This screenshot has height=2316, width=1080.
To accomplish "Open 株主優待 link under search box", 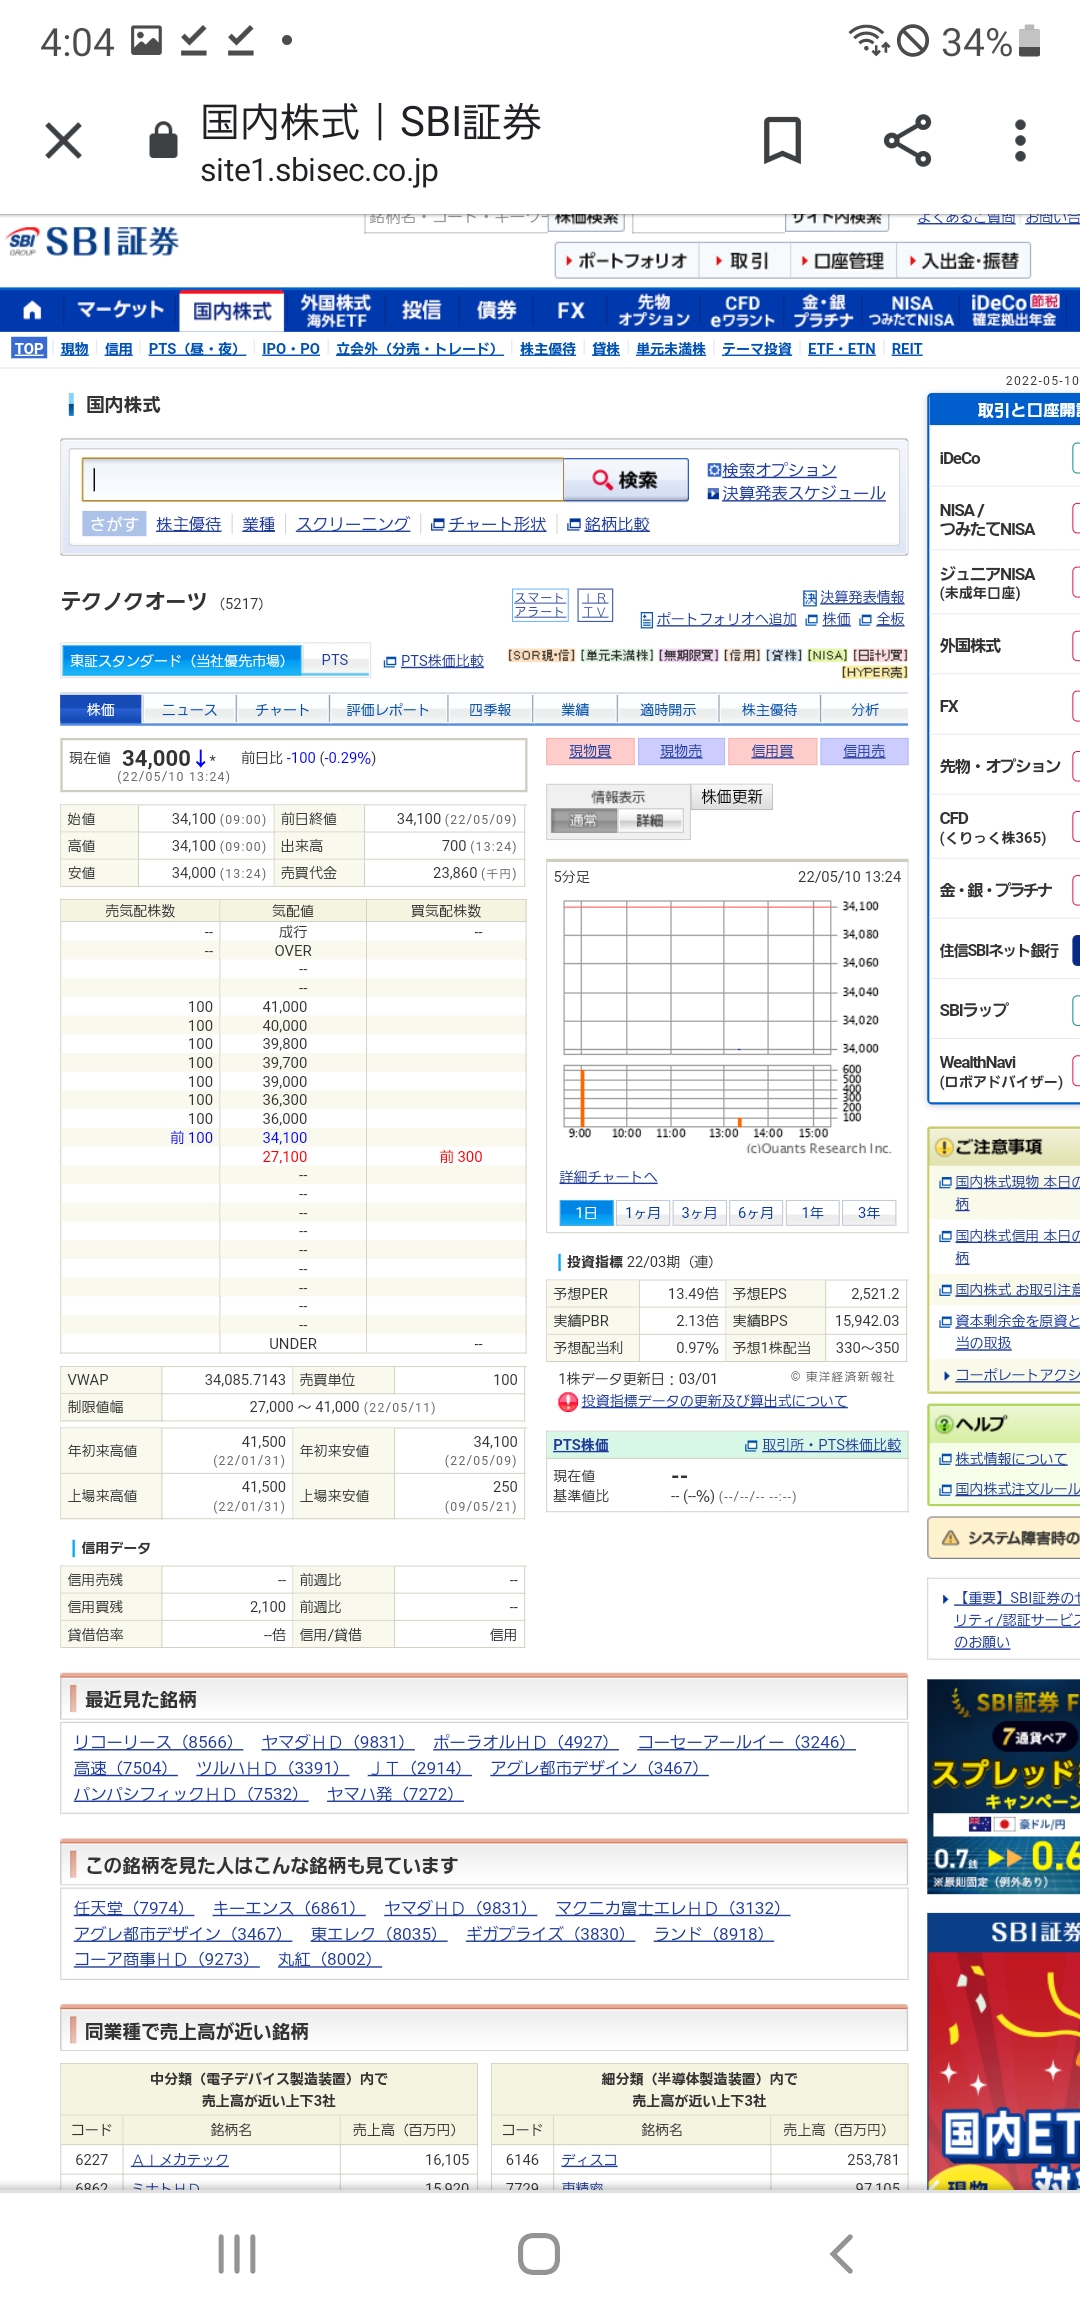I will coord(188,524).
